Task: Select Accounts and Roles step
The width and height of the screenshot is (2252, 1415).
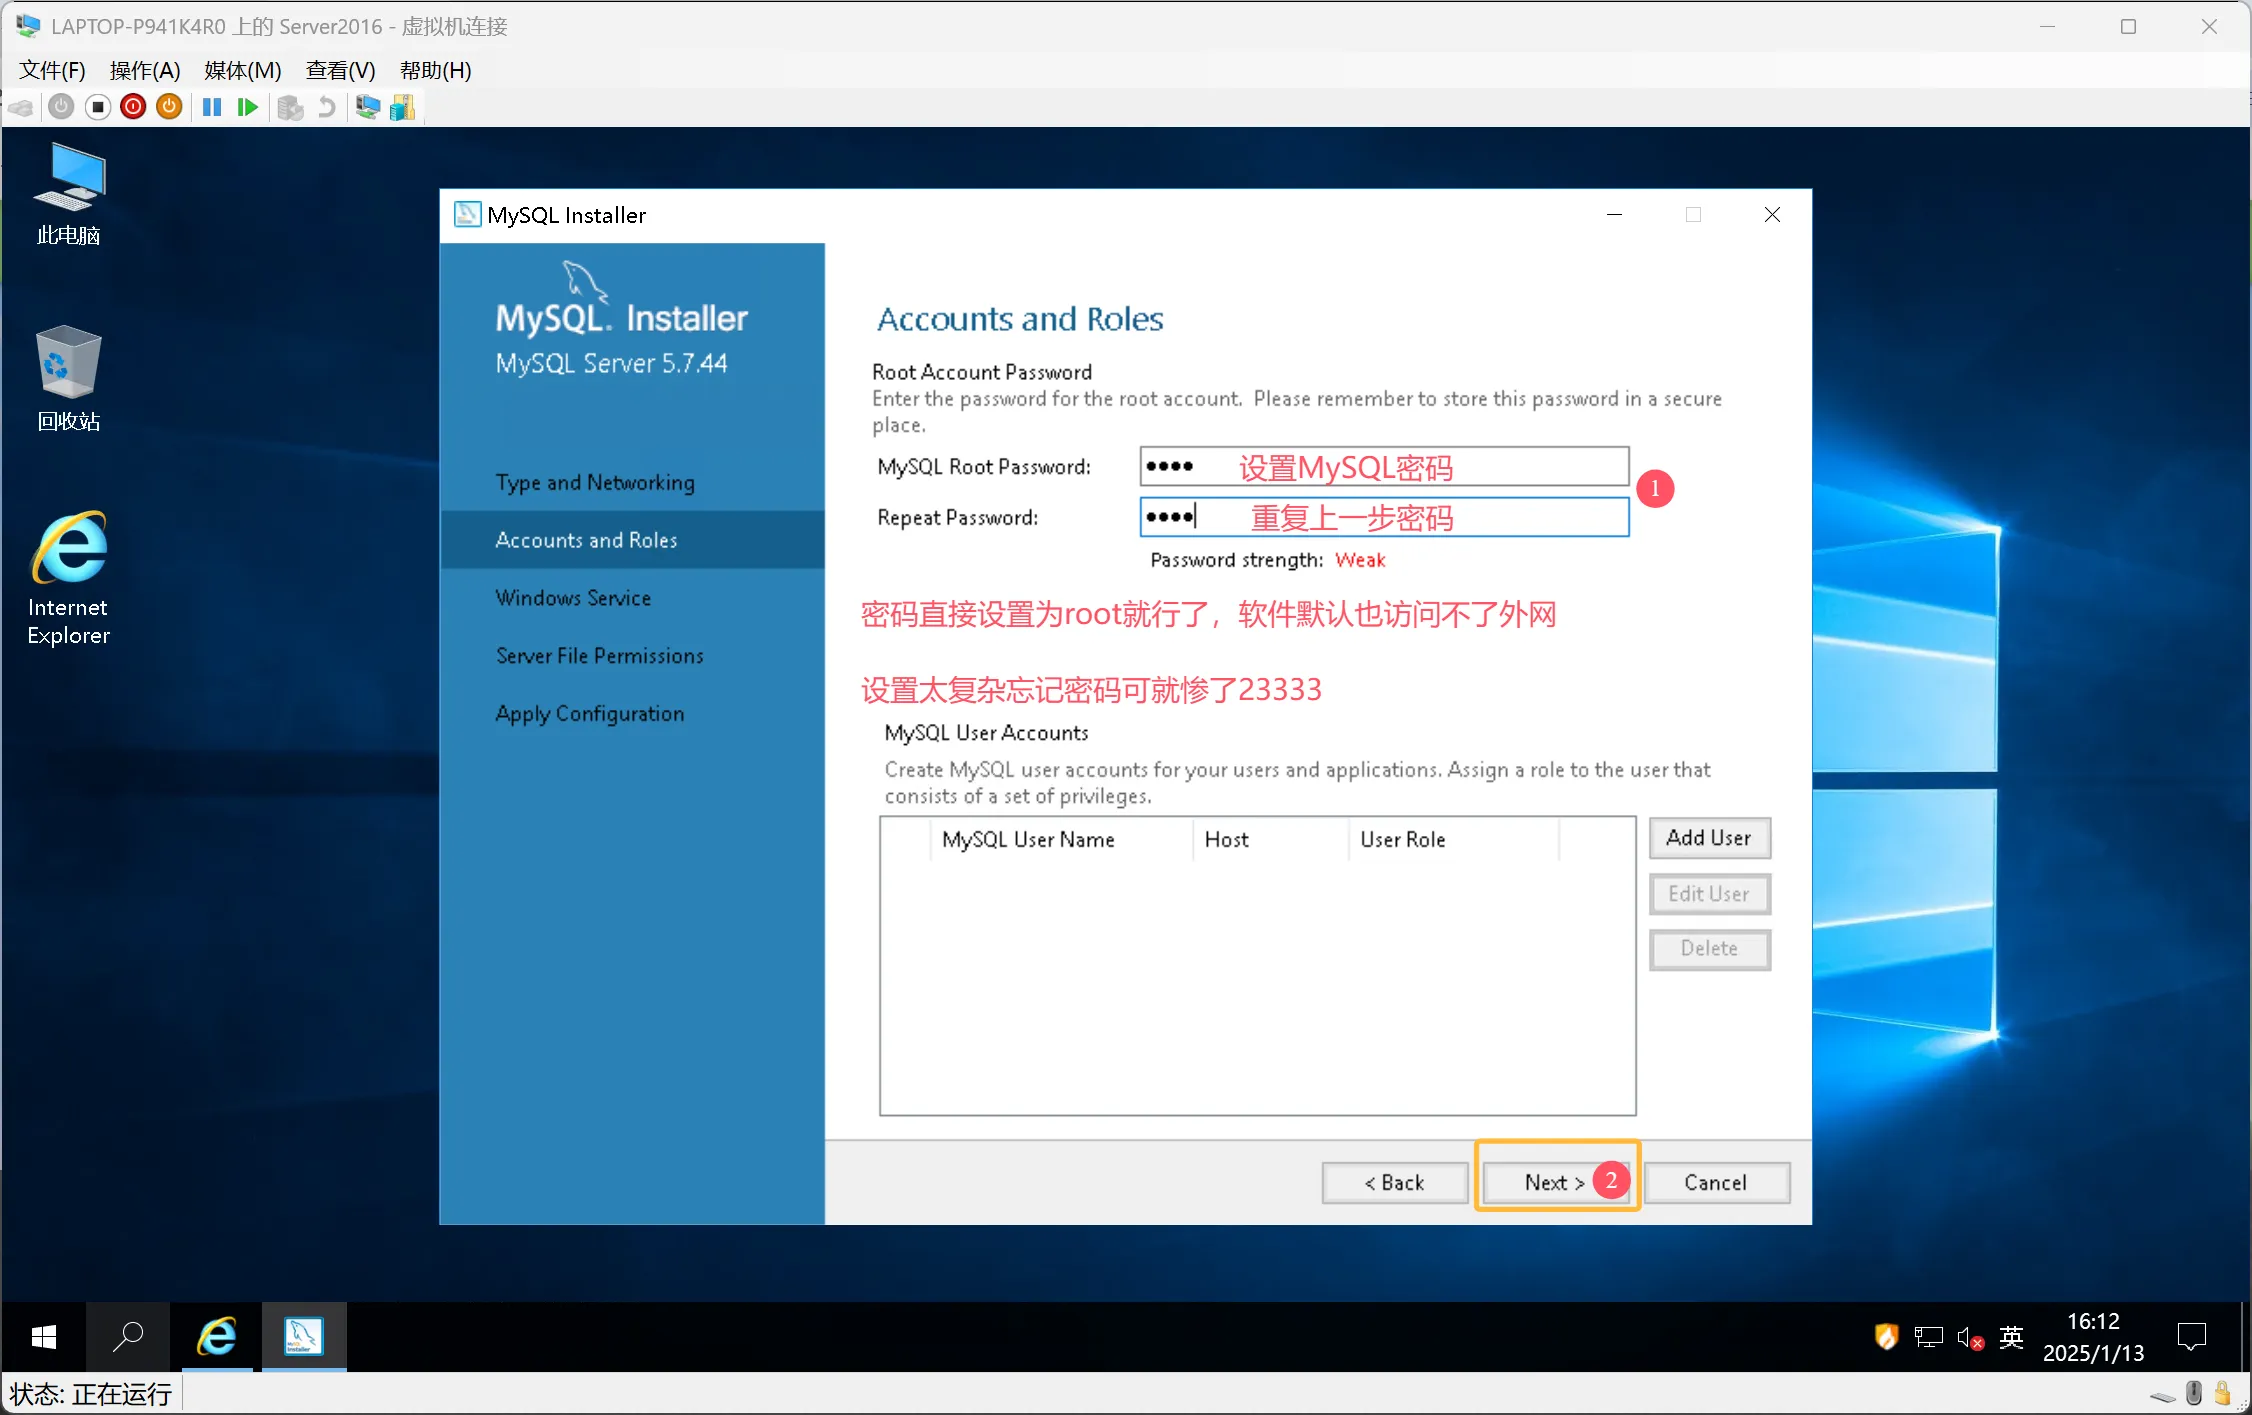Action: (632, 540)
